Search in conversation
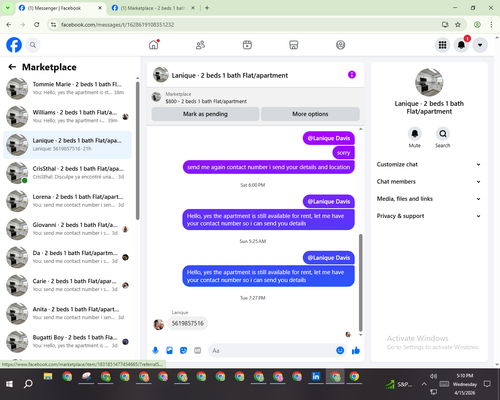 (443, 134)
